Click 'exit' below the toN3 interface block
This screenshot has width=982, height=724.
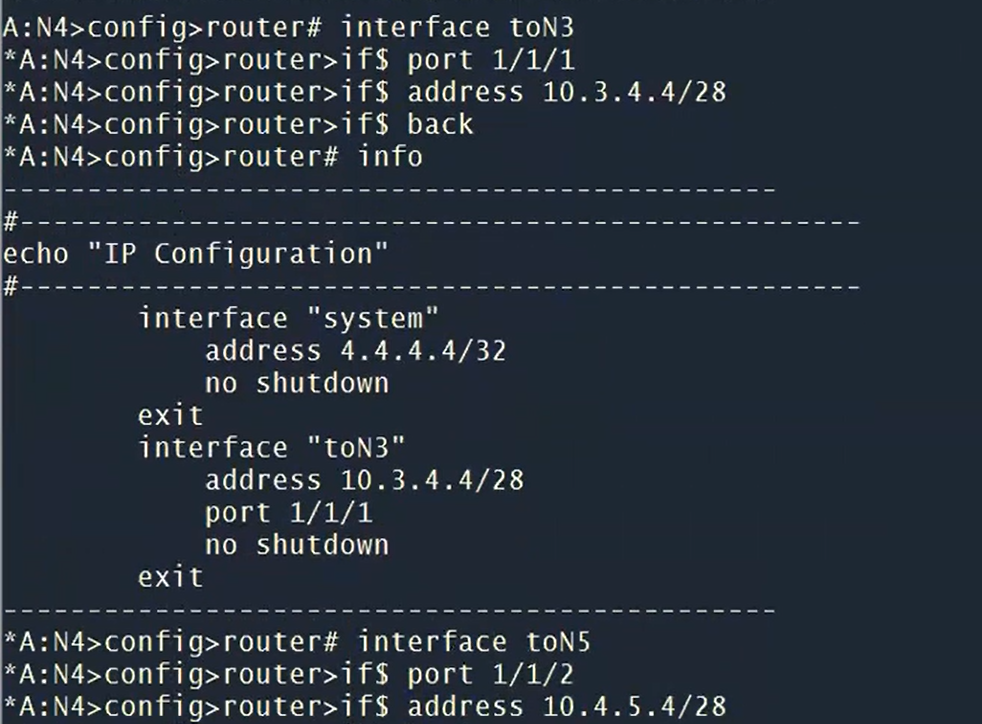pos(170,577)
